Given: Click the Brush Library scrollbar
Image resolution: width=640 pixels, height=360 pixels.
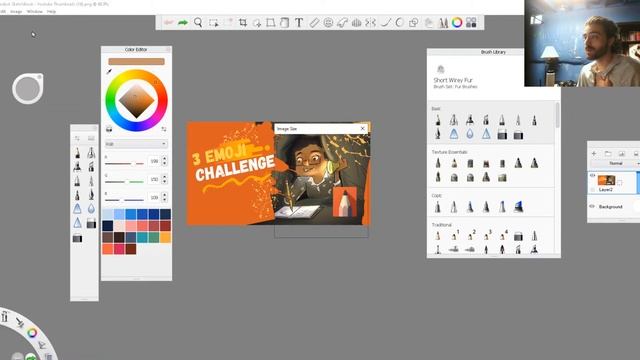Looking at the screenshot, I should tap(557, 115).
